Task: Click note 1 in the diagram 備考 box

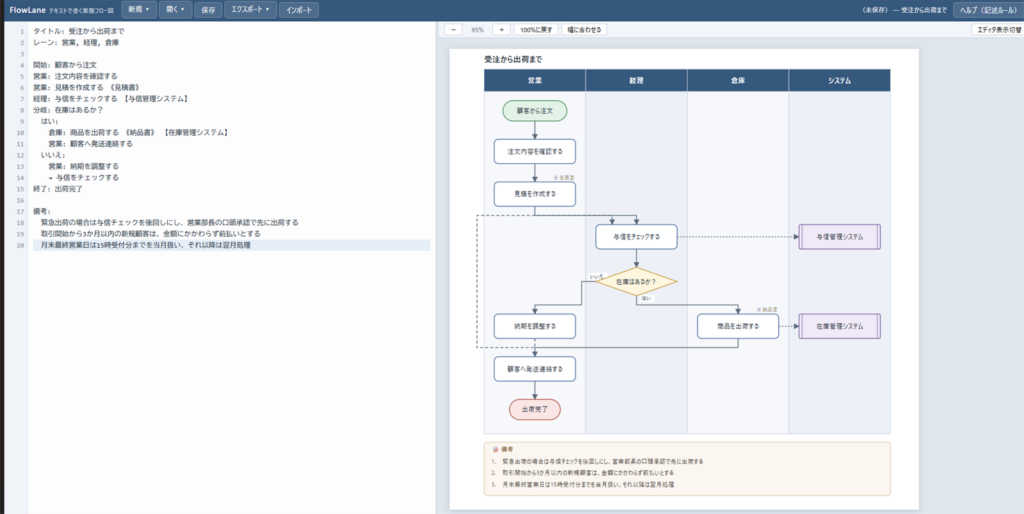Action: 598,461
